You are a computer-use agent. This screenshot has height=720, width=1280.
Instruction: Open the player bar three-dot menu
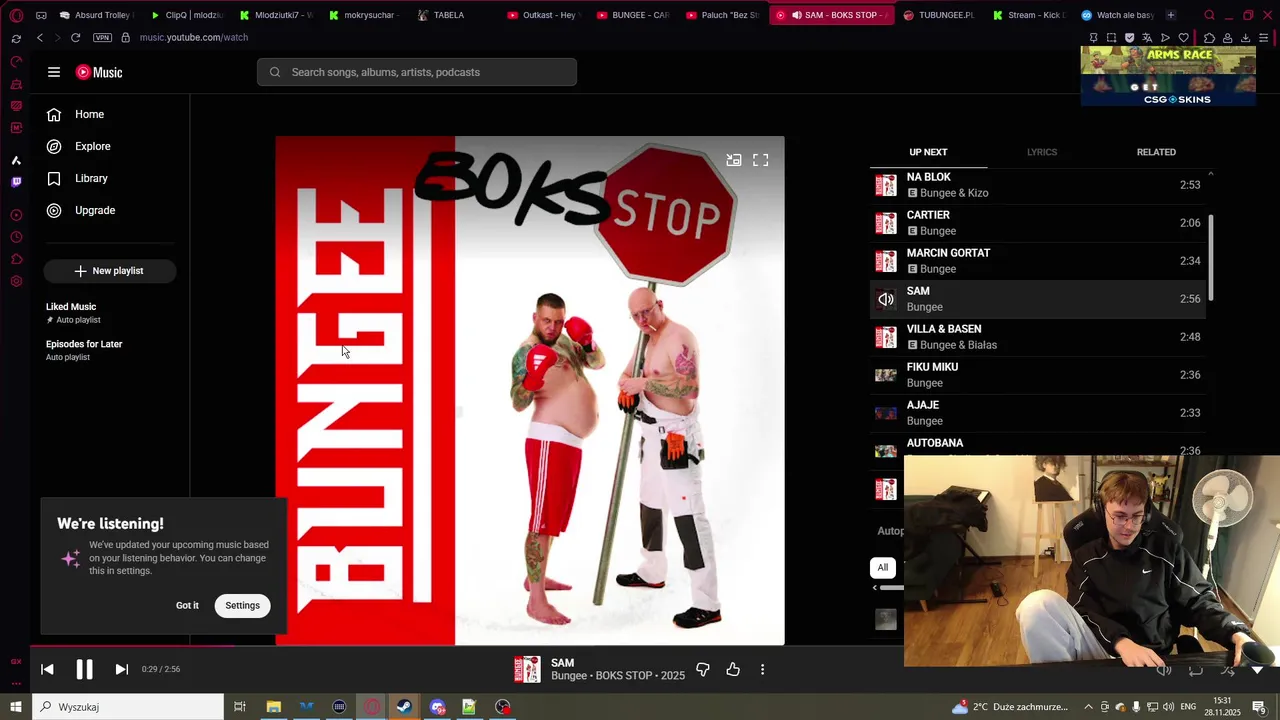[x=762, y=669]
